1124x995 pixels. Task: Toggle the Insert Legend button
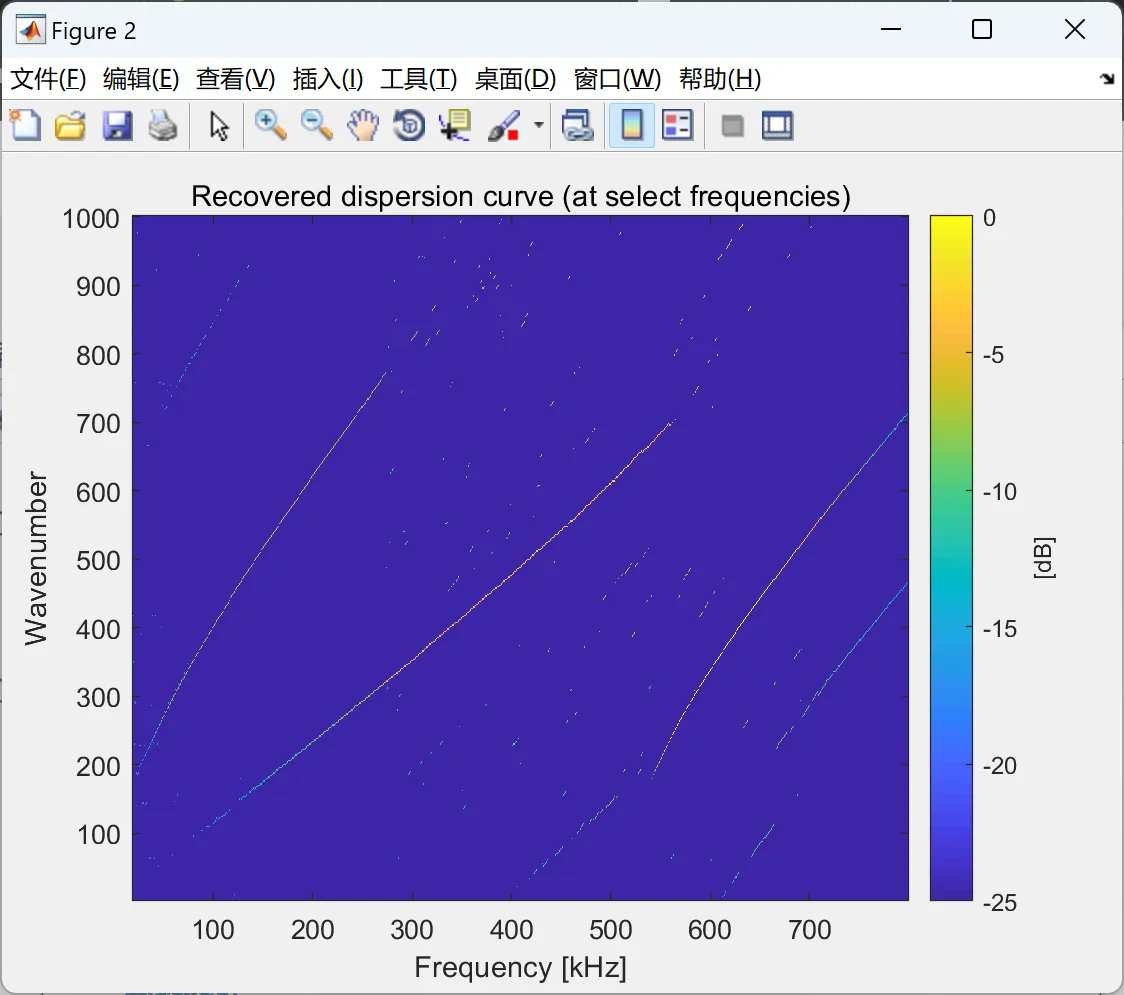click(678, 125)
